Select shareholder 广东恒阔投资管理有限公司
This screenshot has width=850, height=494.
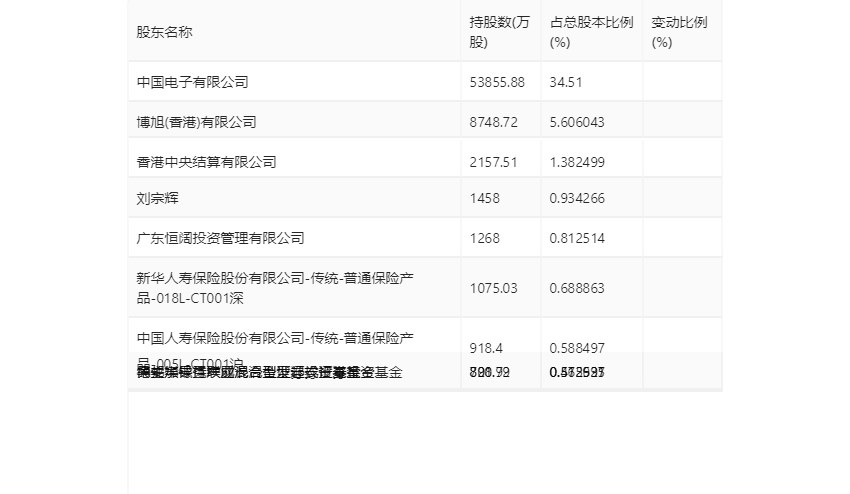coord(221,239)
